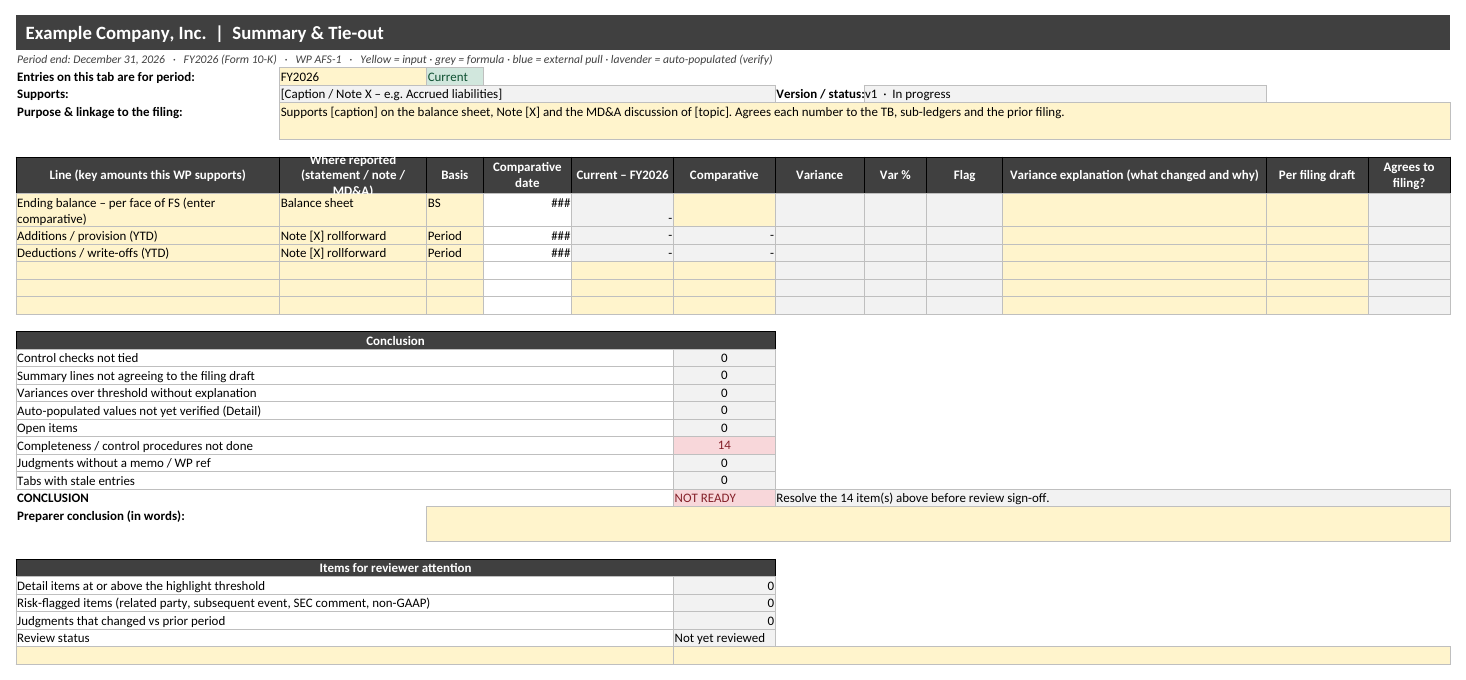Click 'Note [X] rollforward' in the Deductions row
This screenshot has width=1466, height=680.
(353, 253)
